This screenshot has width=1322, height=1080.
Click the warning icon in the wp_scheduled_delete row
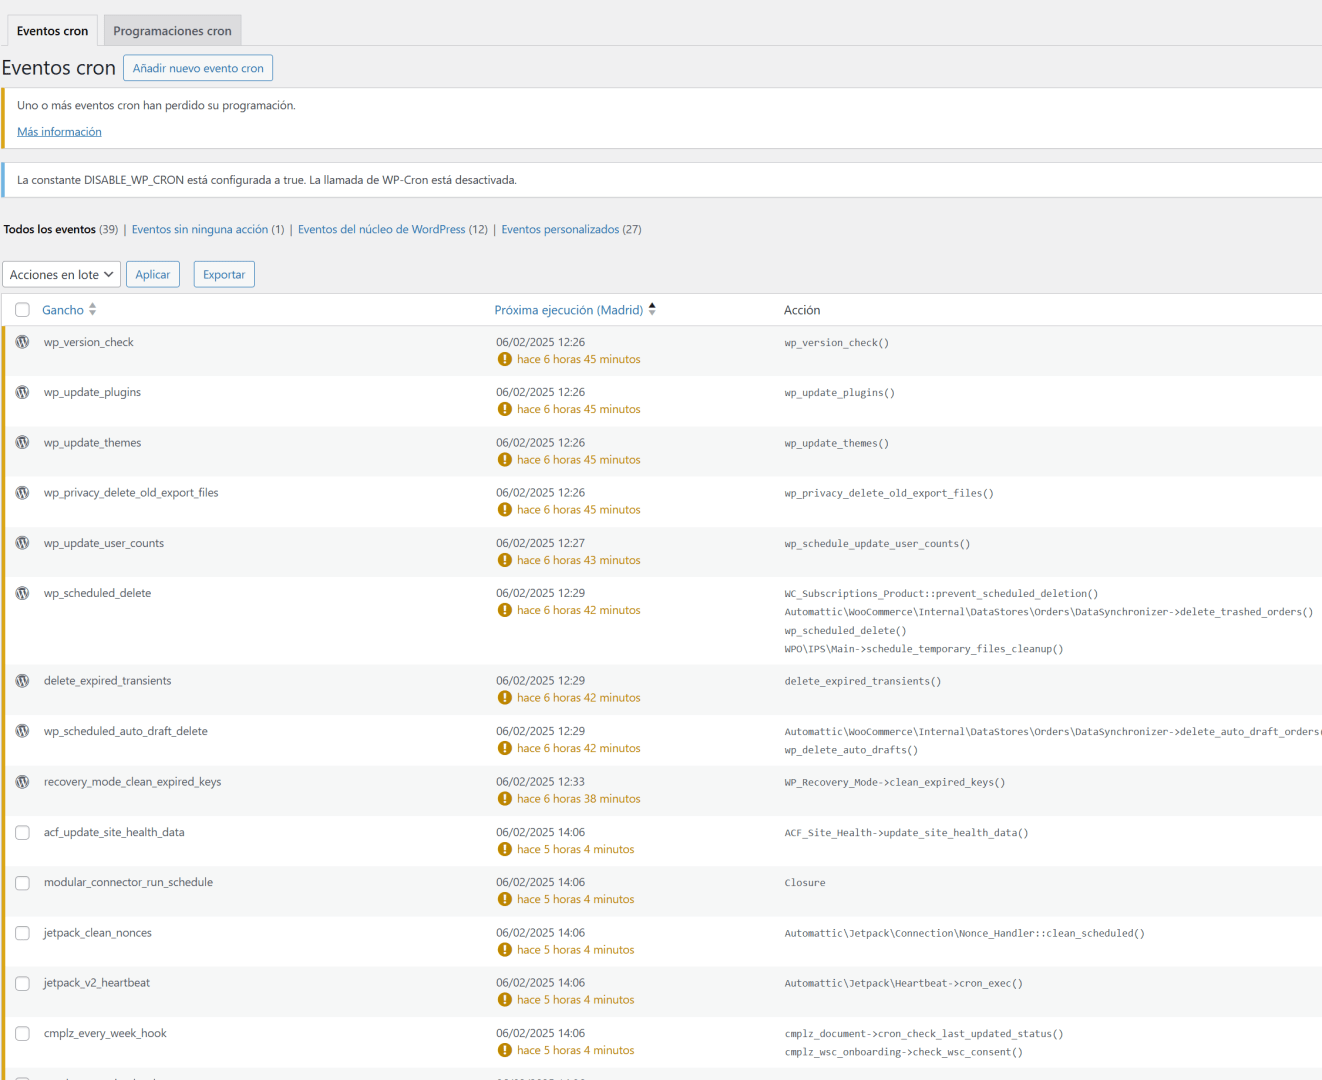coord(505,610)
